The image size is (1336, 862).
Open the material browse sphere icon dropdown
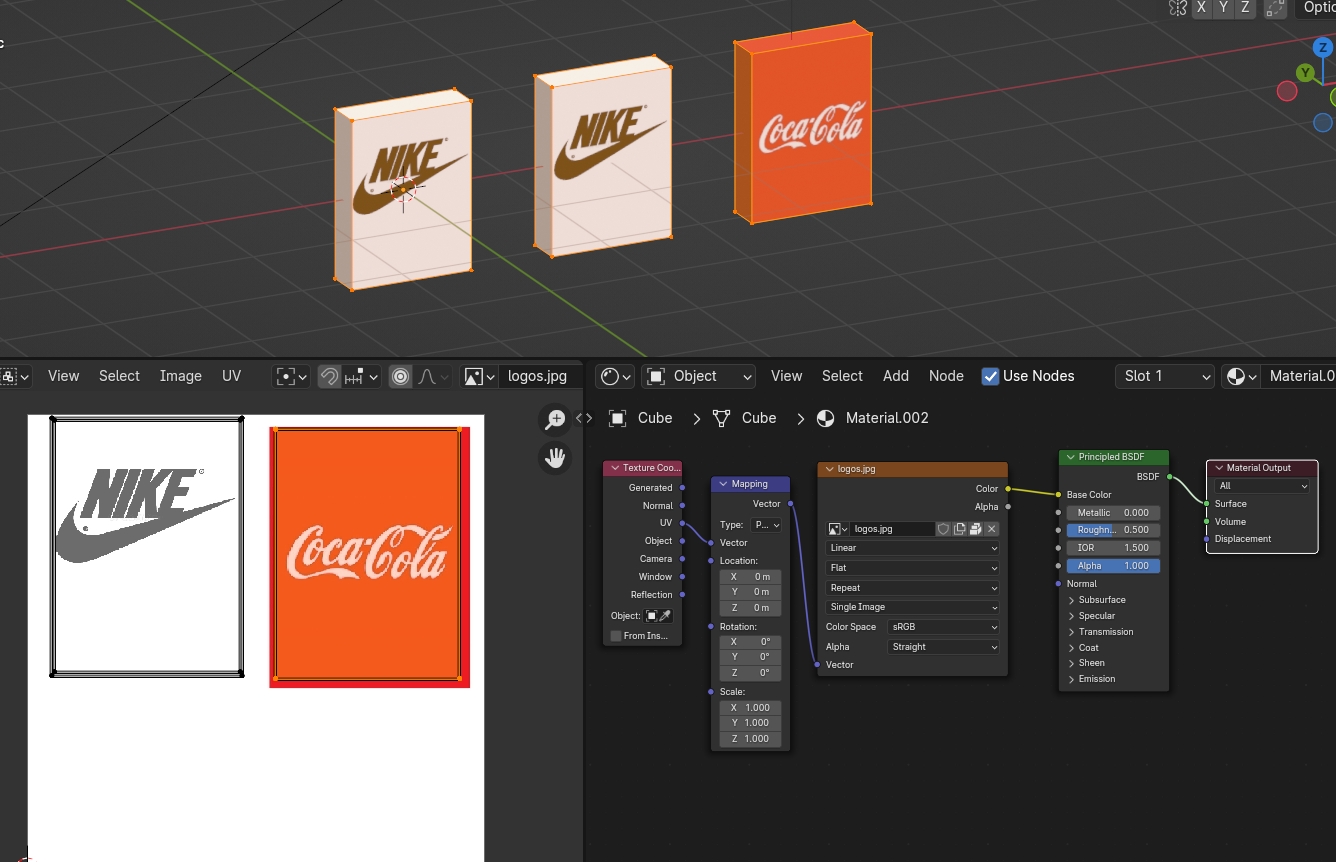1241,376
